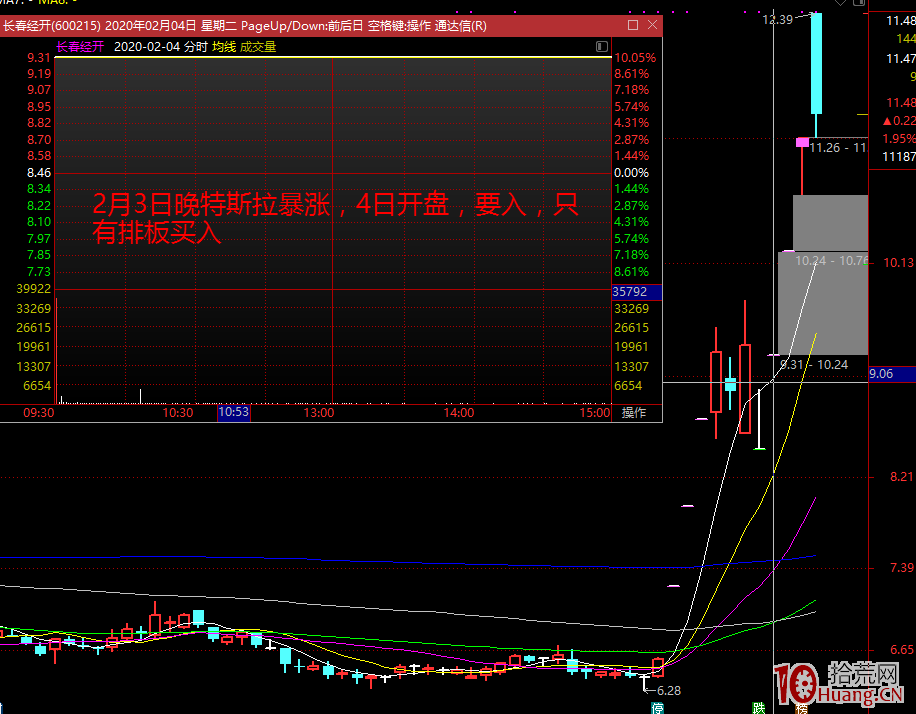The height and width of the screenshot is (714, 916).
Task: Click the 39922 volume axis label on left
Action: [33, 289]
